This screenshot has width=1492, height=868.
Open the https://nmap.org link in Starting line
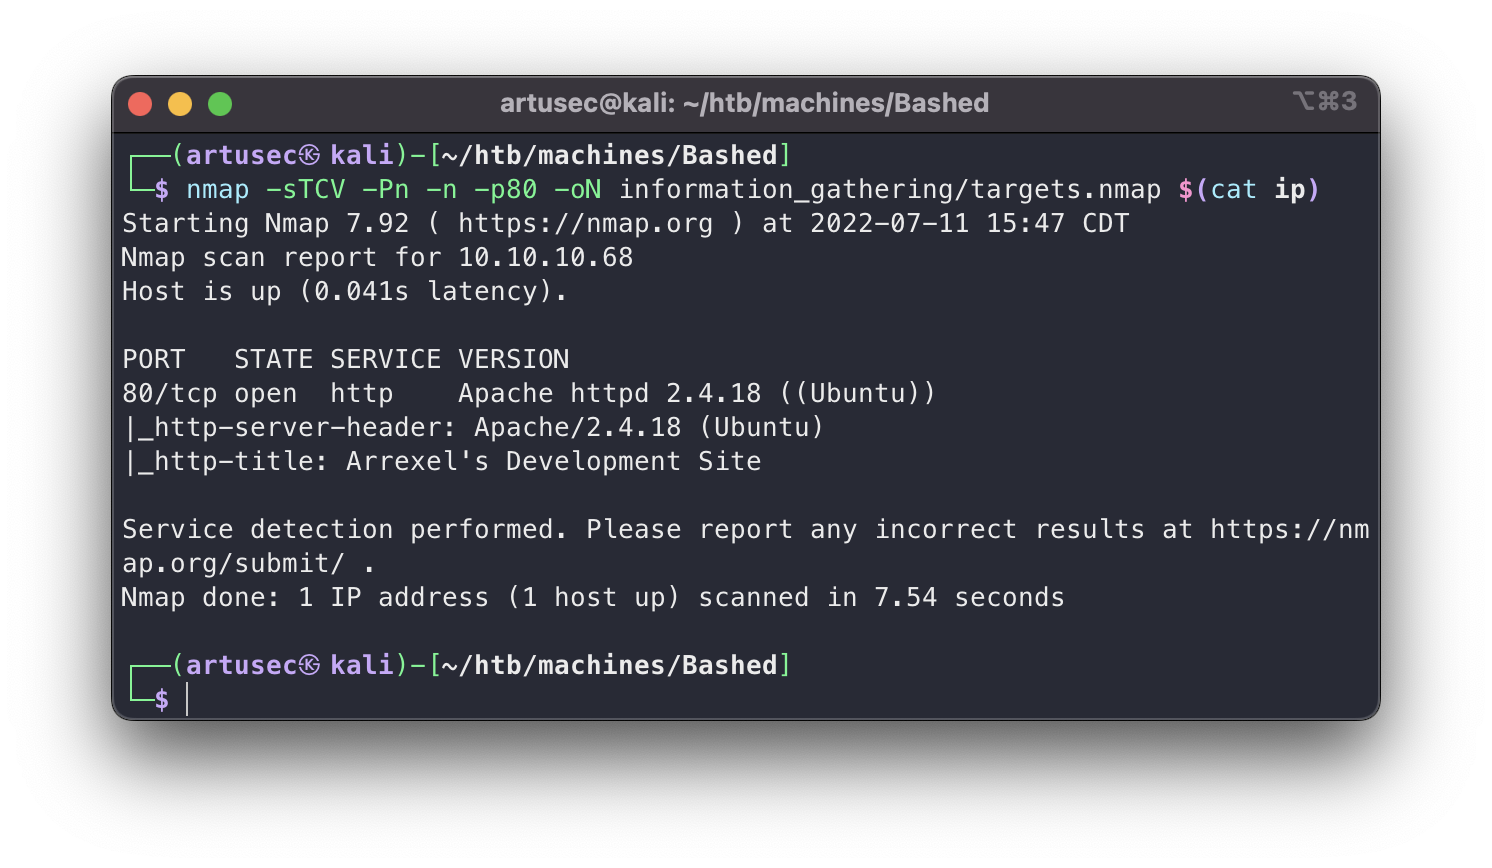point(585,224)
